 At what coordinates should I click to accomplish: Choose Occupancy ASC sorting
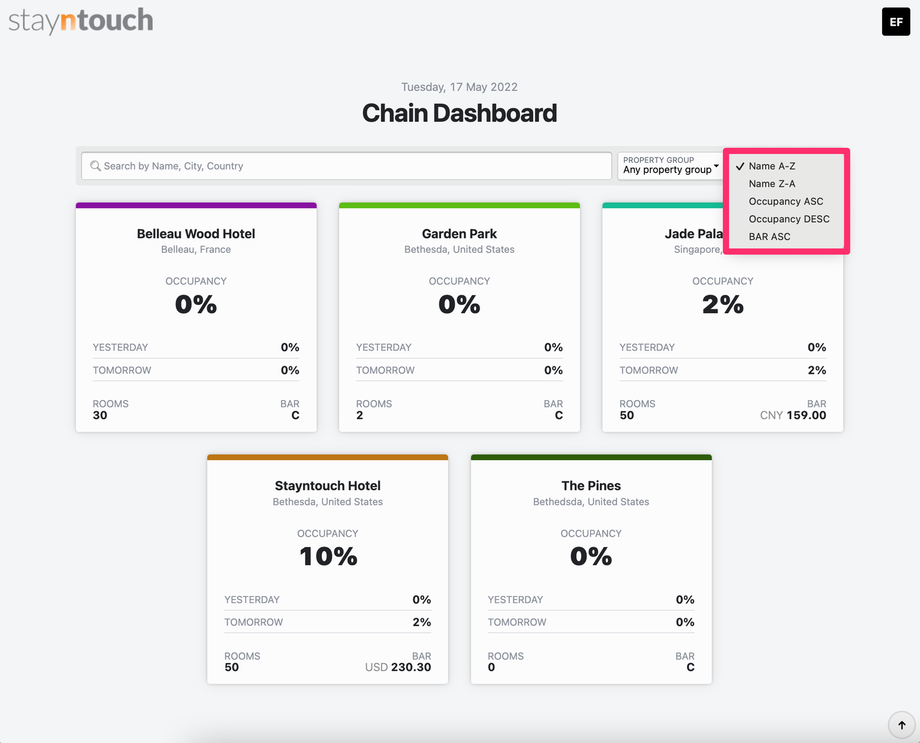[x=786, y=201]
